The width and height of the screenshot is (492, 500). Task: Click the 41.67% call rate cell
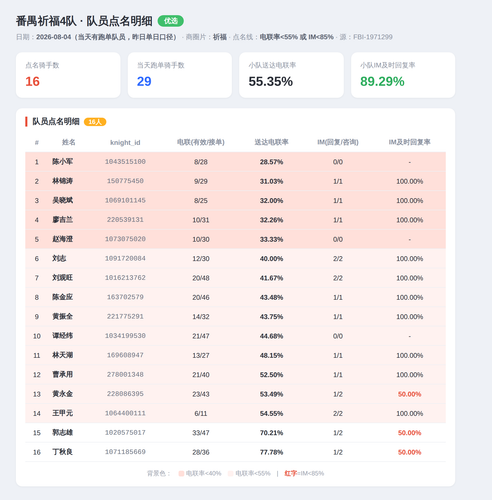[x=271, y=278]
